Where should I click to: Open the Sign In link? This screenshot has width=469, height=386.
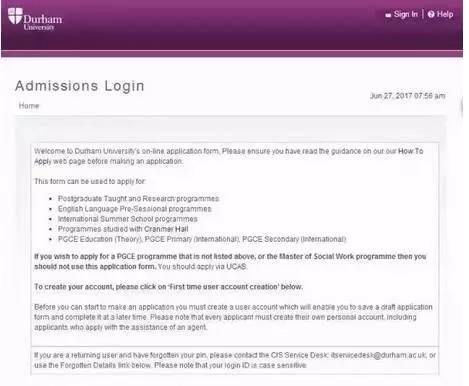coord(405,14)
